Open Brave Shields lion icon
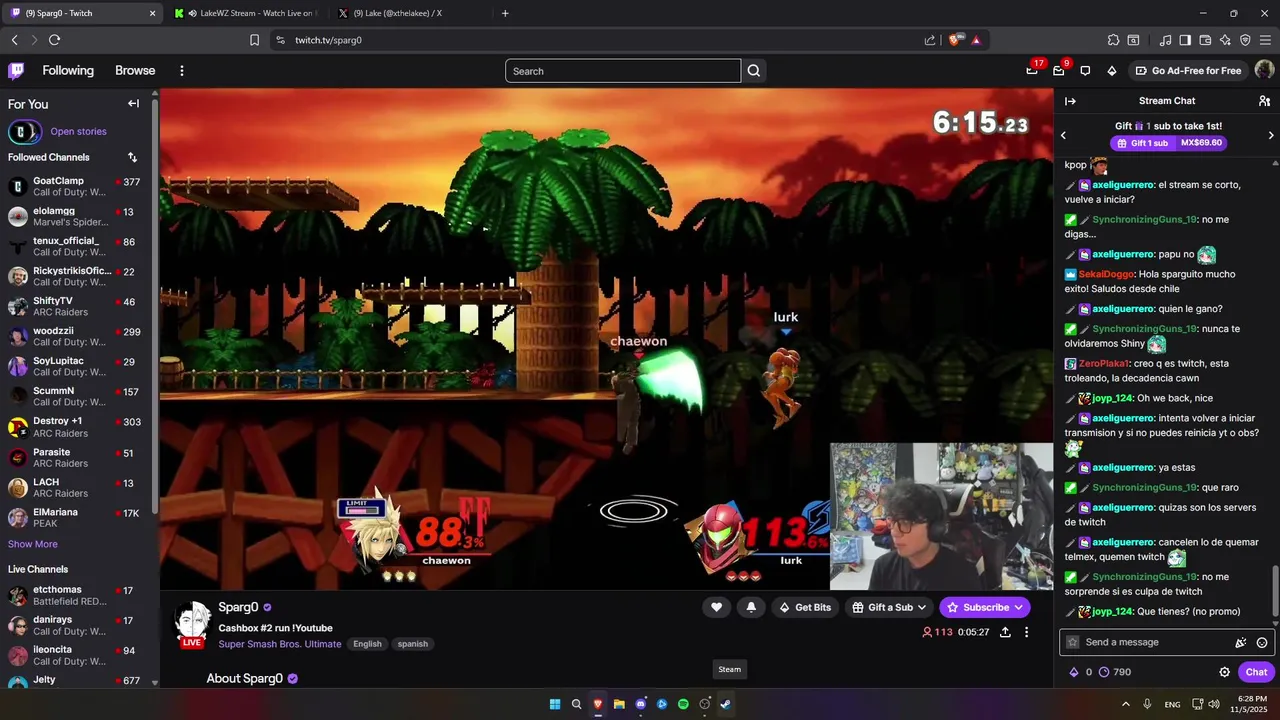This screenshot has width=1280, height=720. [x=954, y=40]
